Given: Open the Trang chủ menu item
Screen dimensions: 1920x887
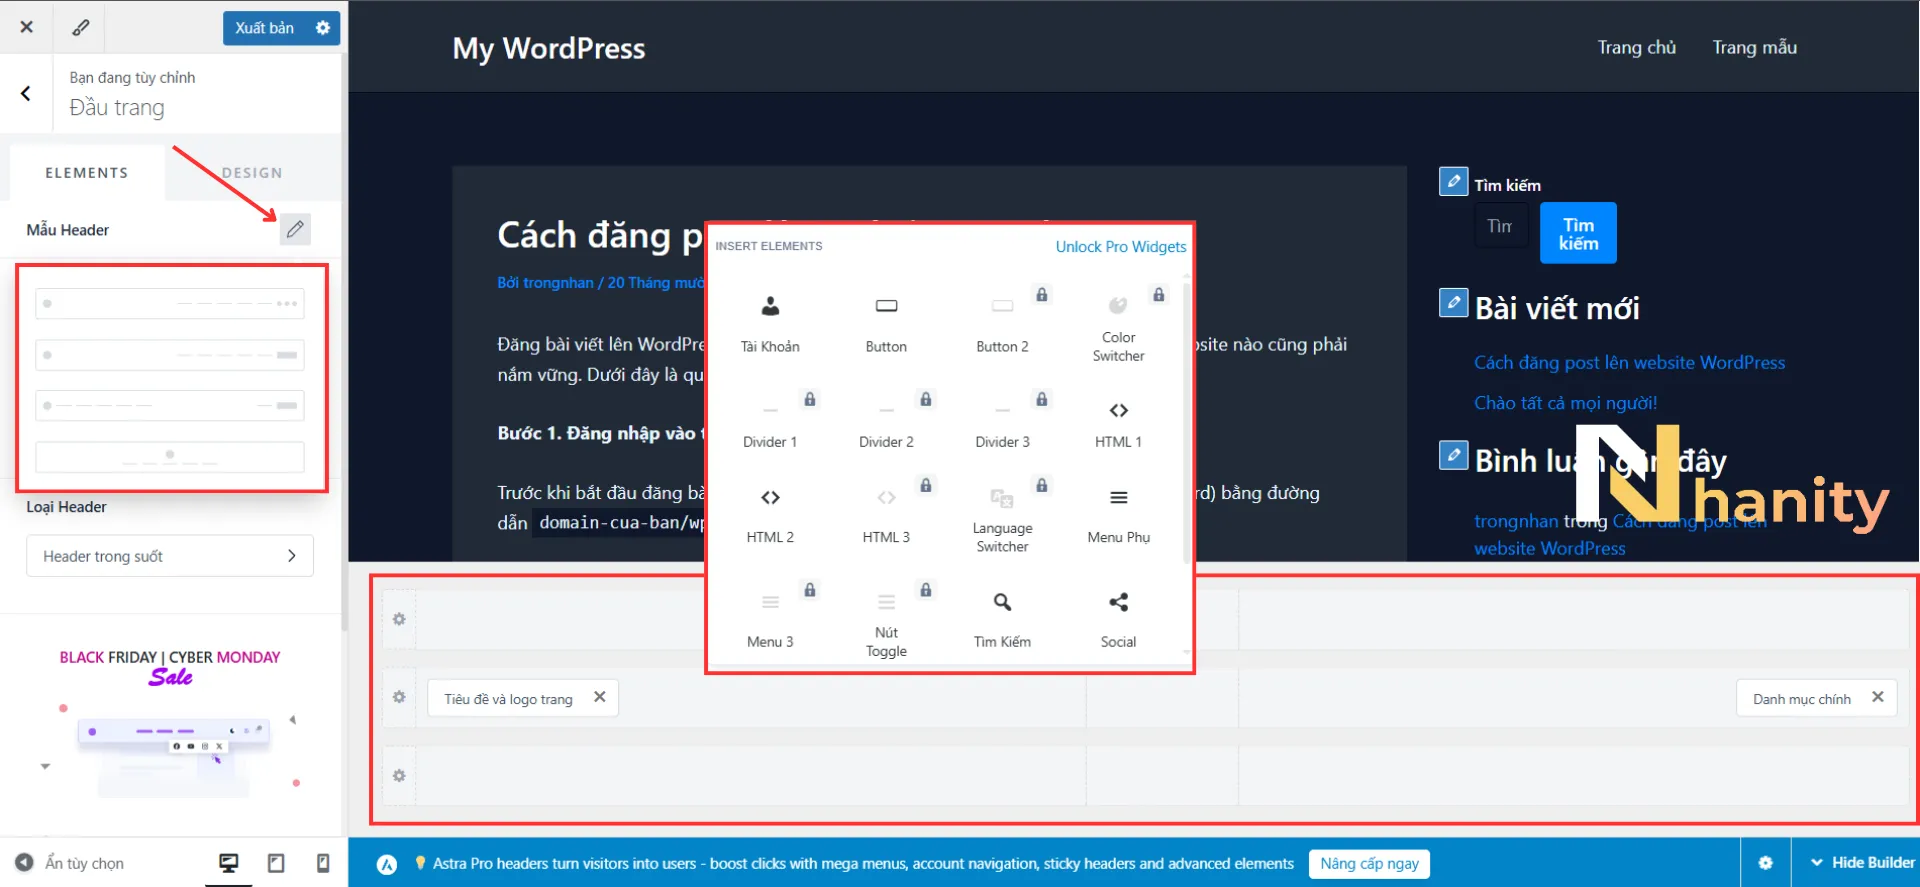Looking at the screenshot, I should (x=1636, y=47).
